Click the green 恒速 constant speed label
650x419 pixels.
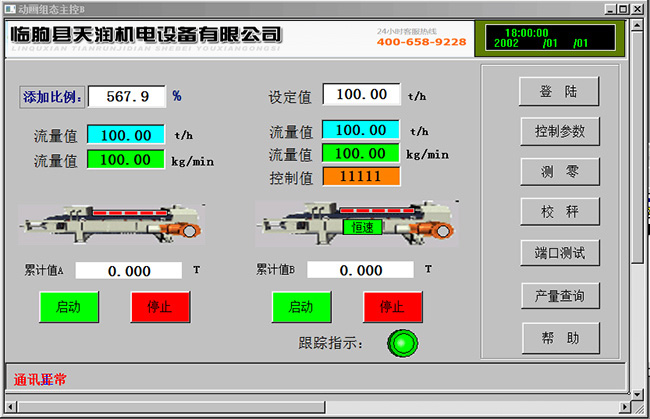click(x=363, y=227)
